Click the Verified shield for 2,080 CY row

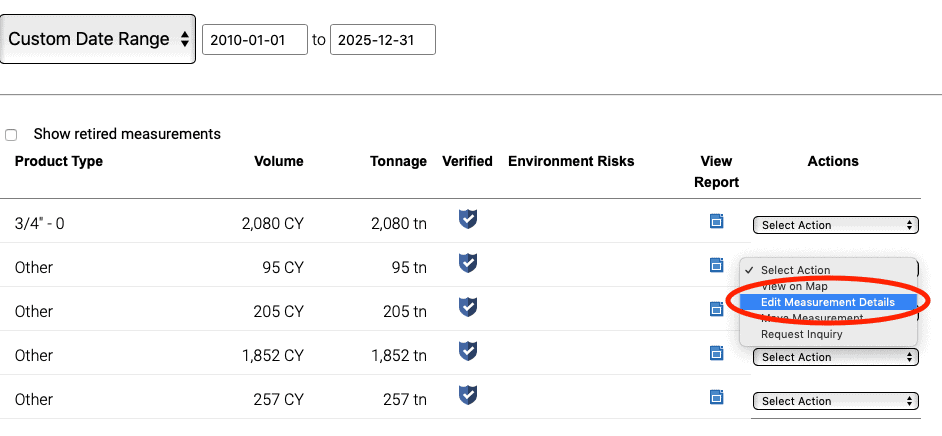point(467,220)
